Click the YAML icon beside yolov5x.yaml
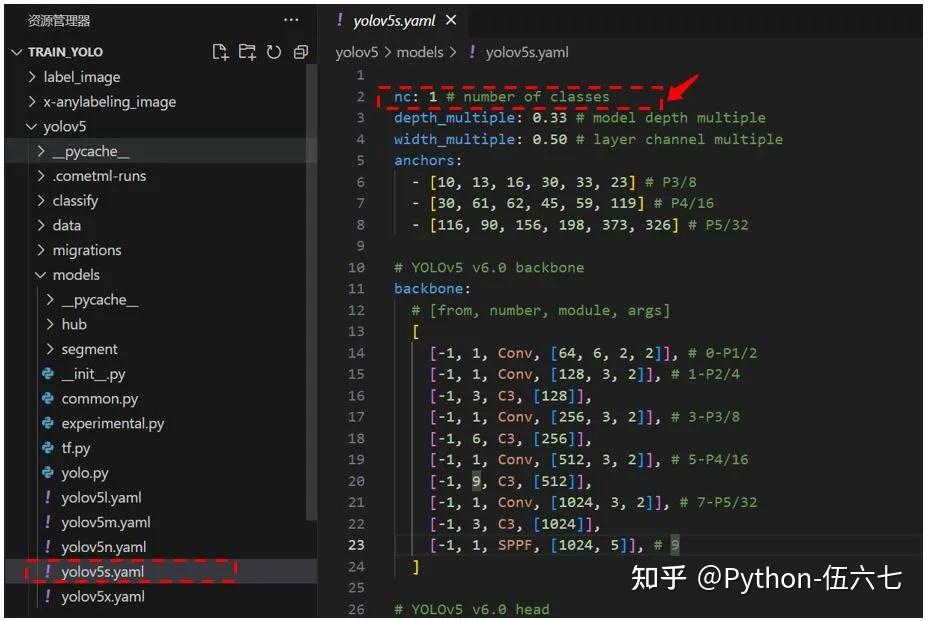The width and height of the screenshot is (928, 621). [47, 596]
